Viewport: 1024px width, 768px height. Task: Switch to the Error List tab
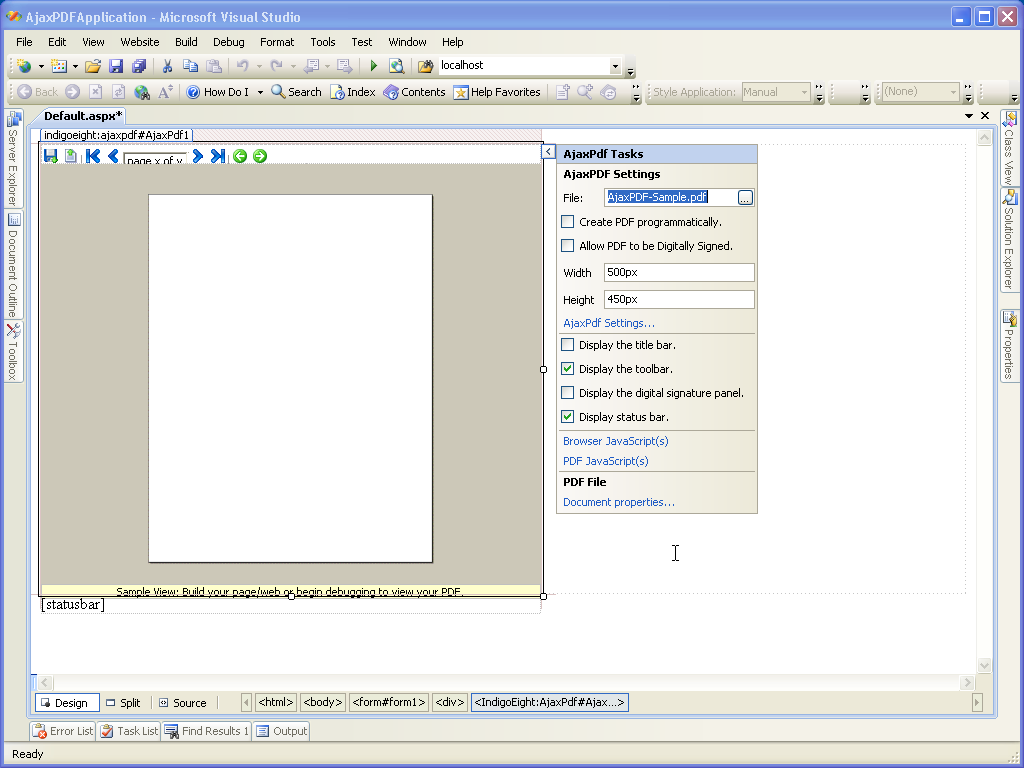(62, 731)
